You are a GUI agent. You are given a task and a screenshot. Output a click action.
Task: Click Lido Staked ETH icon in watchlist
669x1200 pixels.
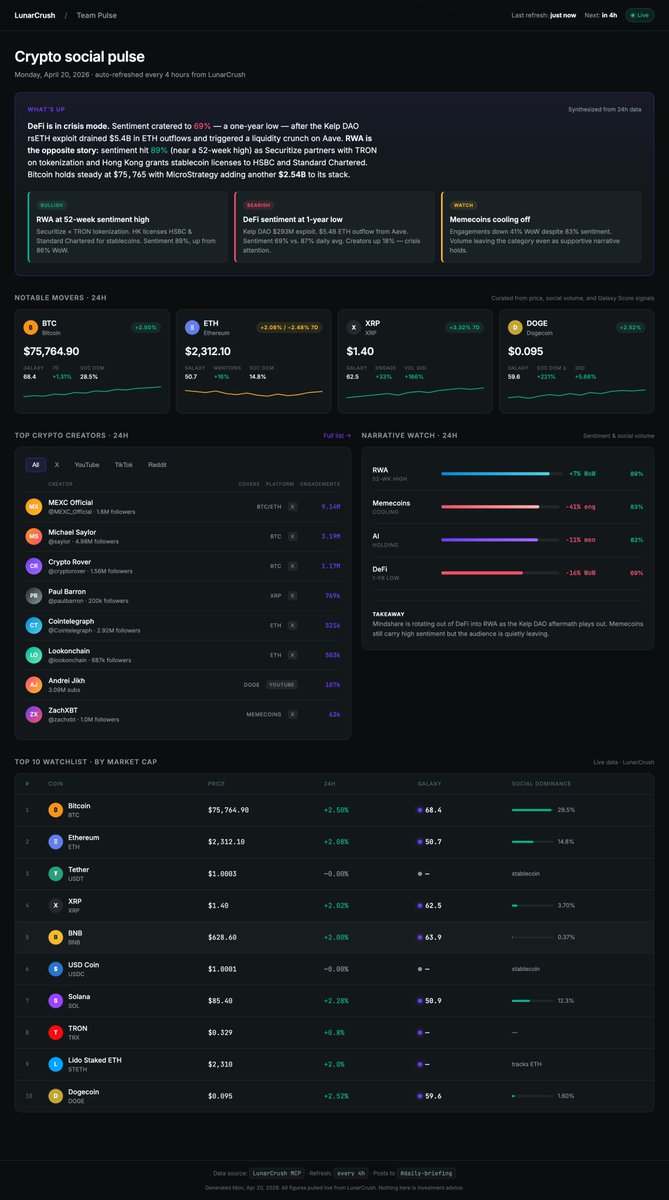click(56, 1065)
